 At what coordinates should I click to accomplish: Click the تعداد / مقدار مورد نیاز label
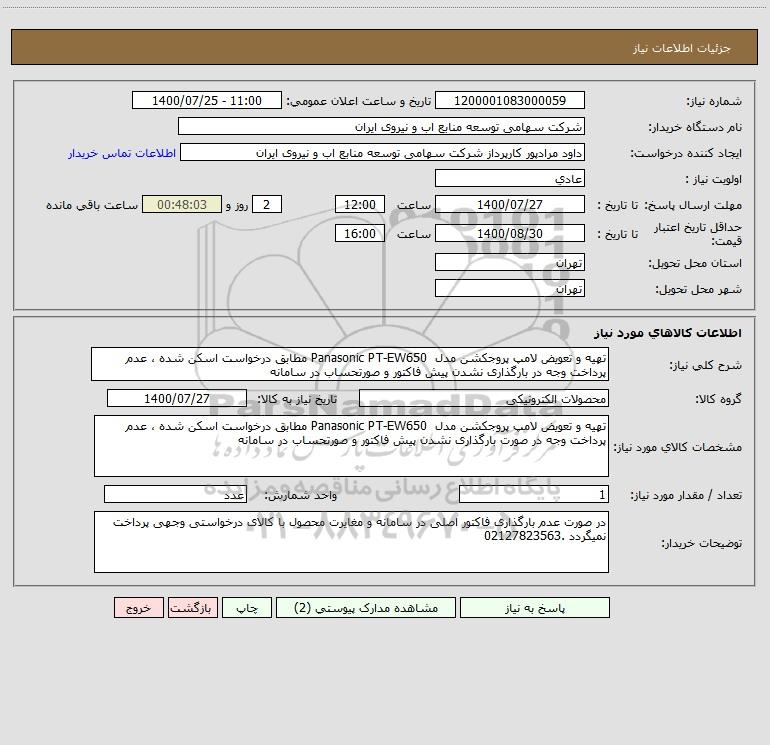tap(686, 495)
